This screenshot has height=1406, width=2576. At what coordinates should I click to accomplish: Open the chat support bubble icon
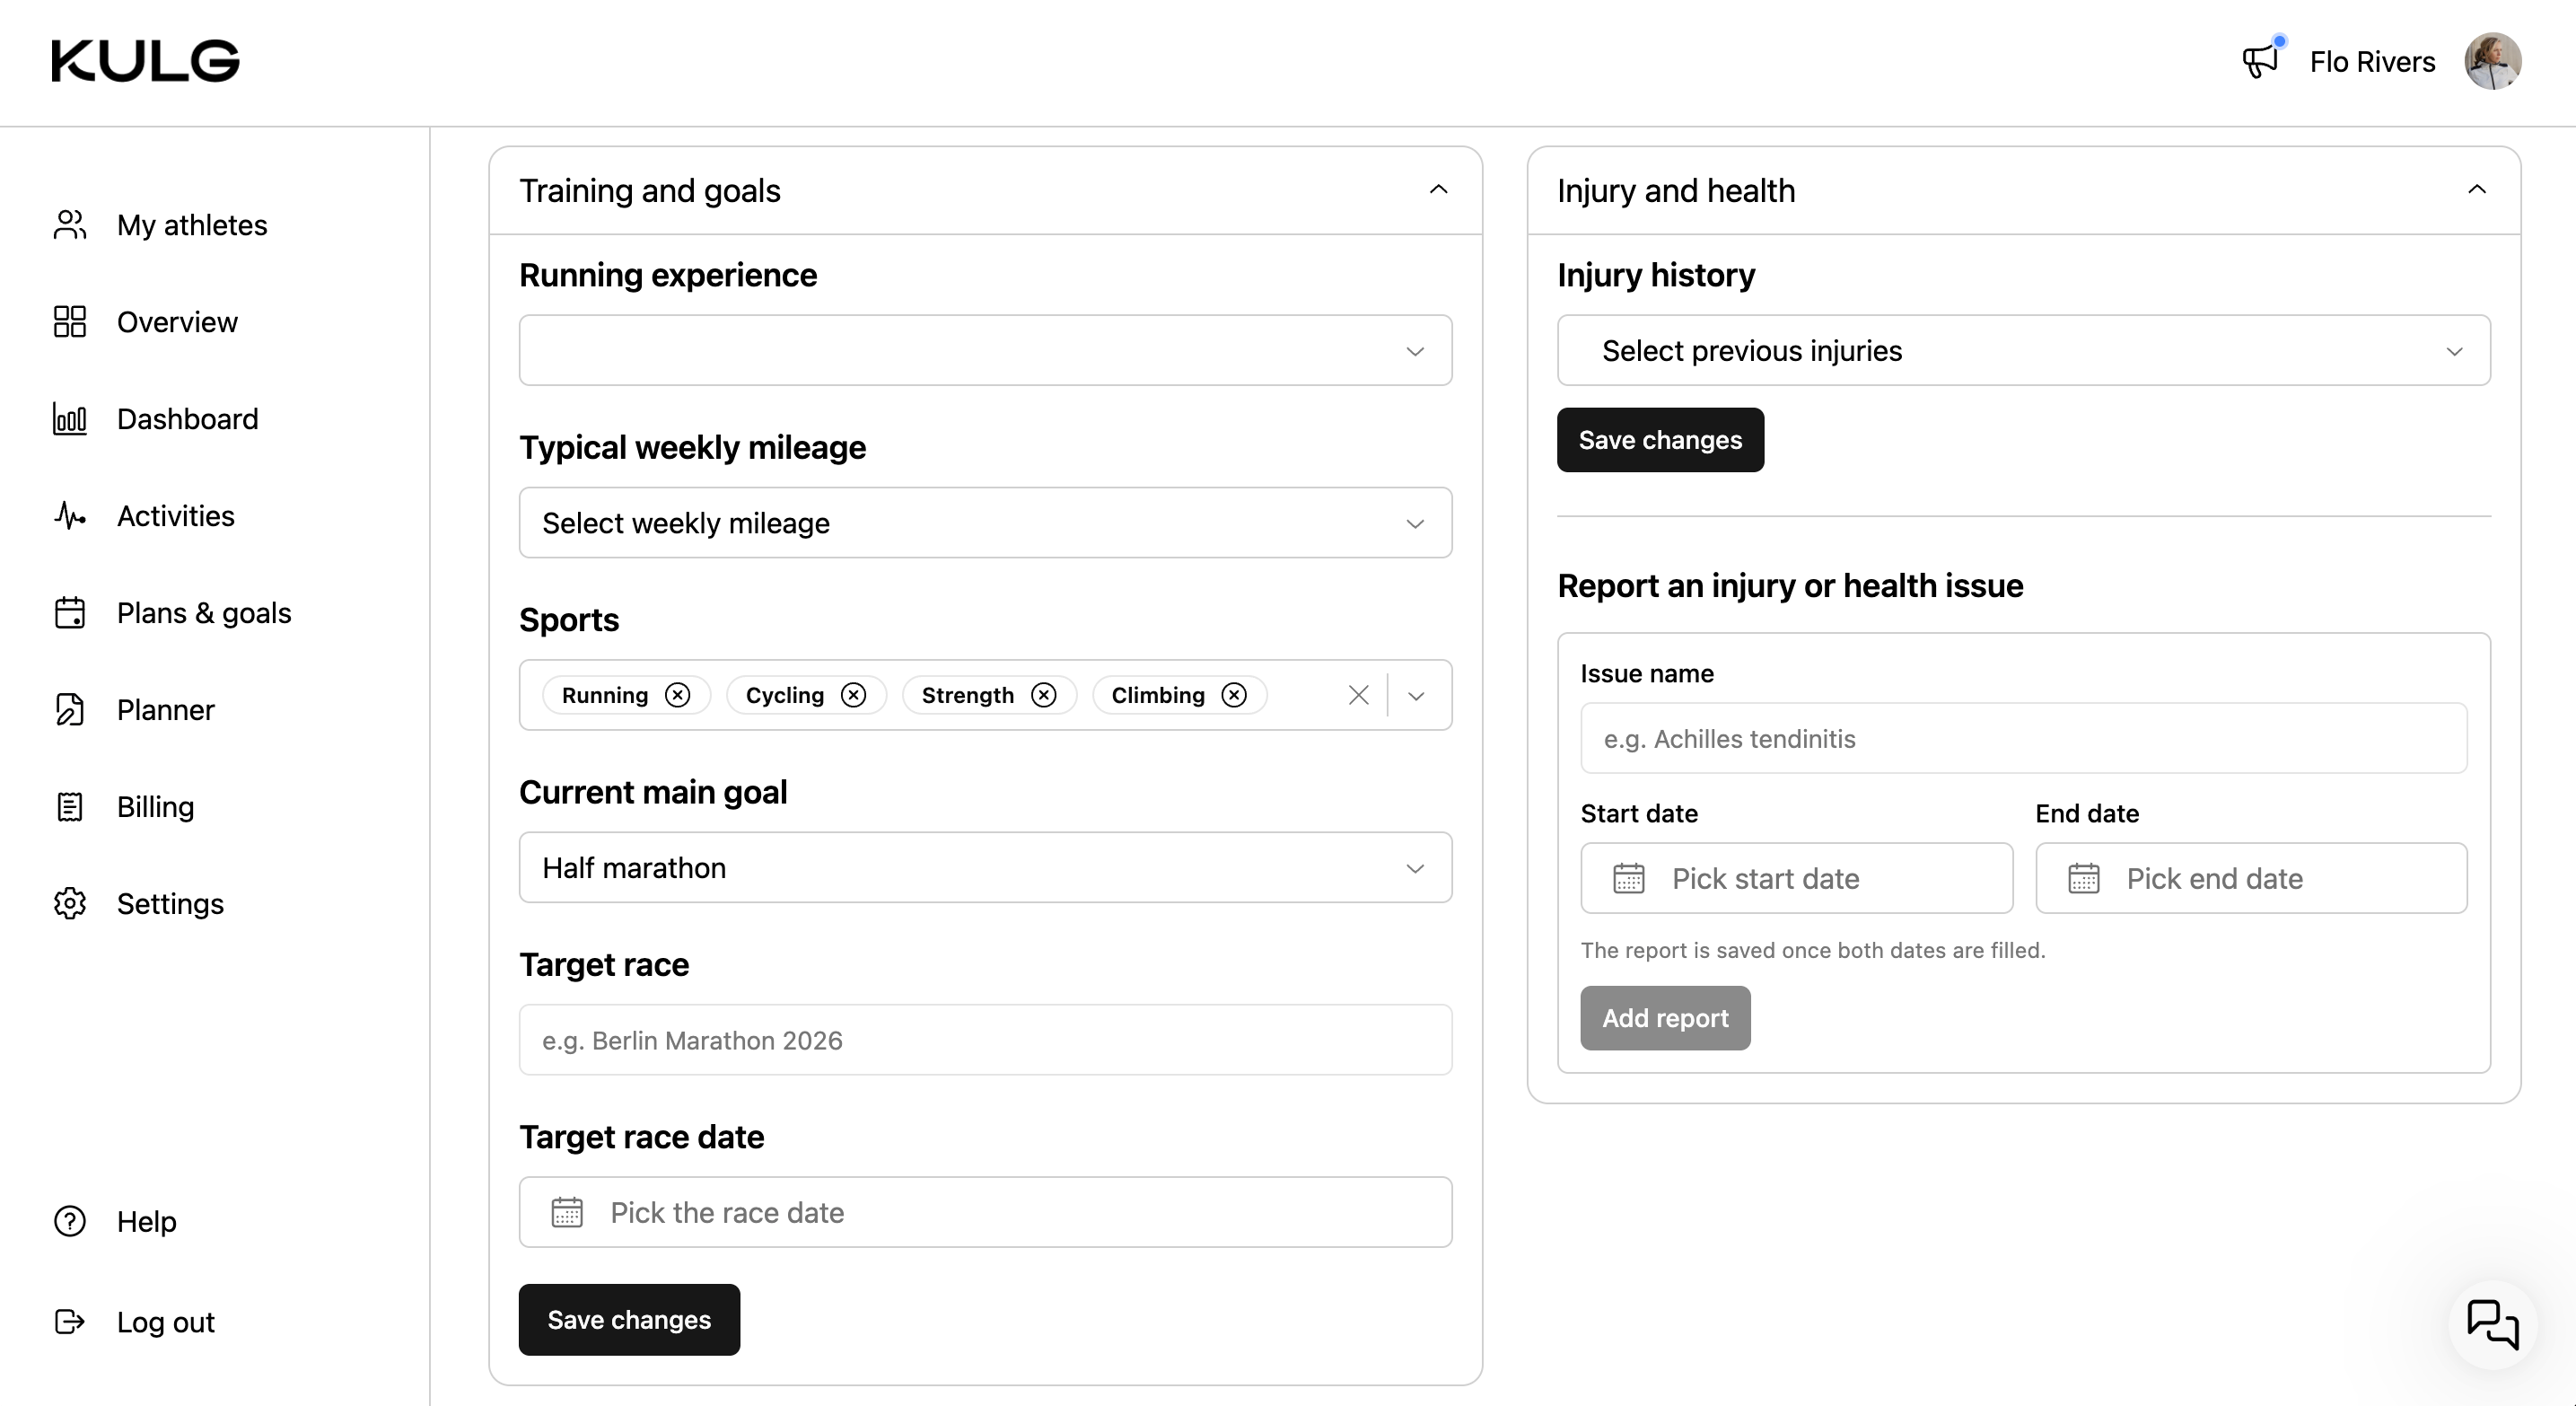pyautogui.click(x=2492, y=1324)
